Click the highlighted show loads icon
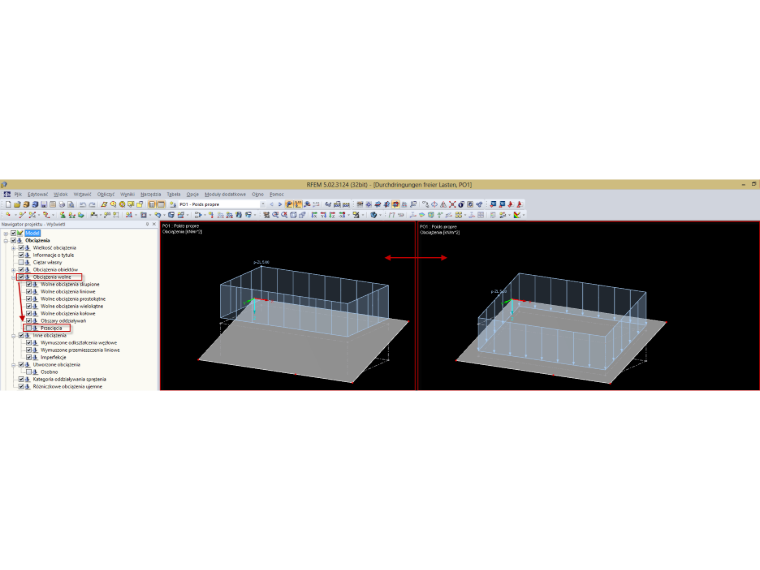 click(x=289, y=205)
